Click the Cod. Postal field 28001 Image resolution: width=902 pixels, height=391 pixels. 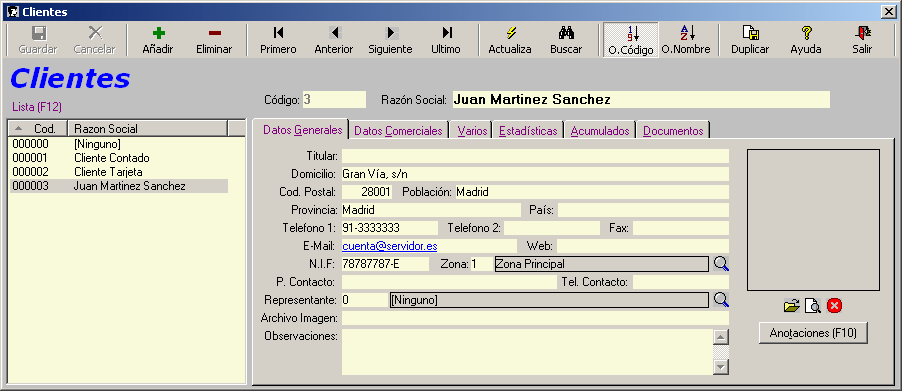[x=368, y=192]
